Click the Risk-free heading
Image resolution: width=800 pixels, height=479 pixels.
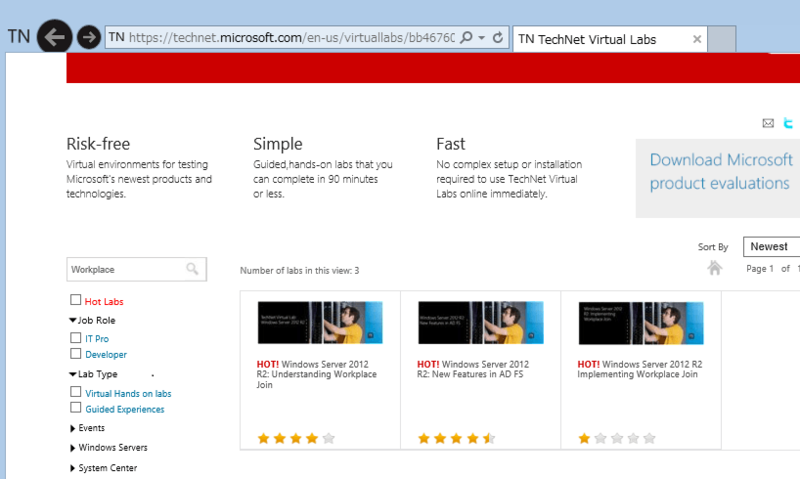98,144
